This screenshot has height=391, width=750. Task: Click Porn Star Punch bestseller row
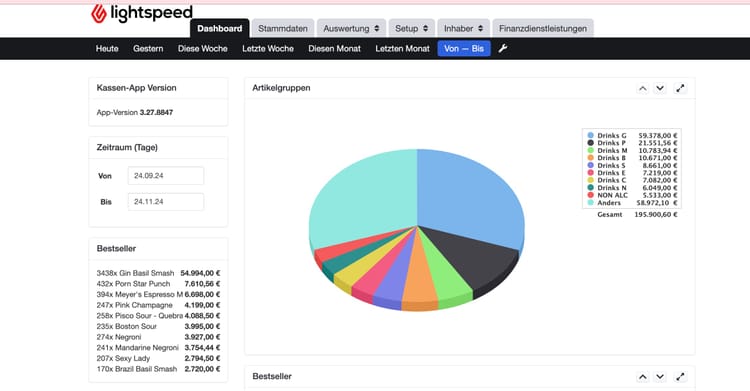point(158,284)
